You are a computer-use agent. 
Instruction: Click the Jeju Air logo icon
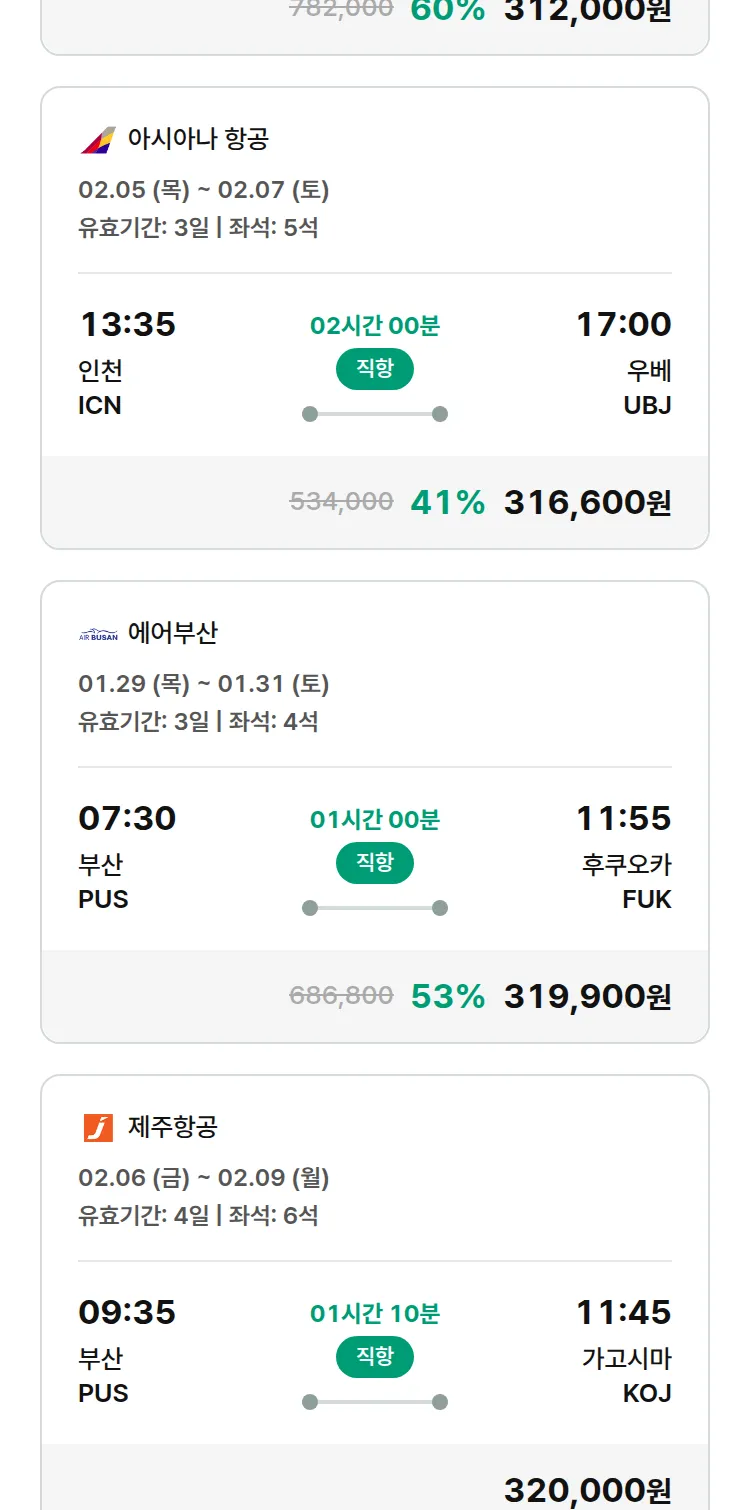coord(98,1128)
